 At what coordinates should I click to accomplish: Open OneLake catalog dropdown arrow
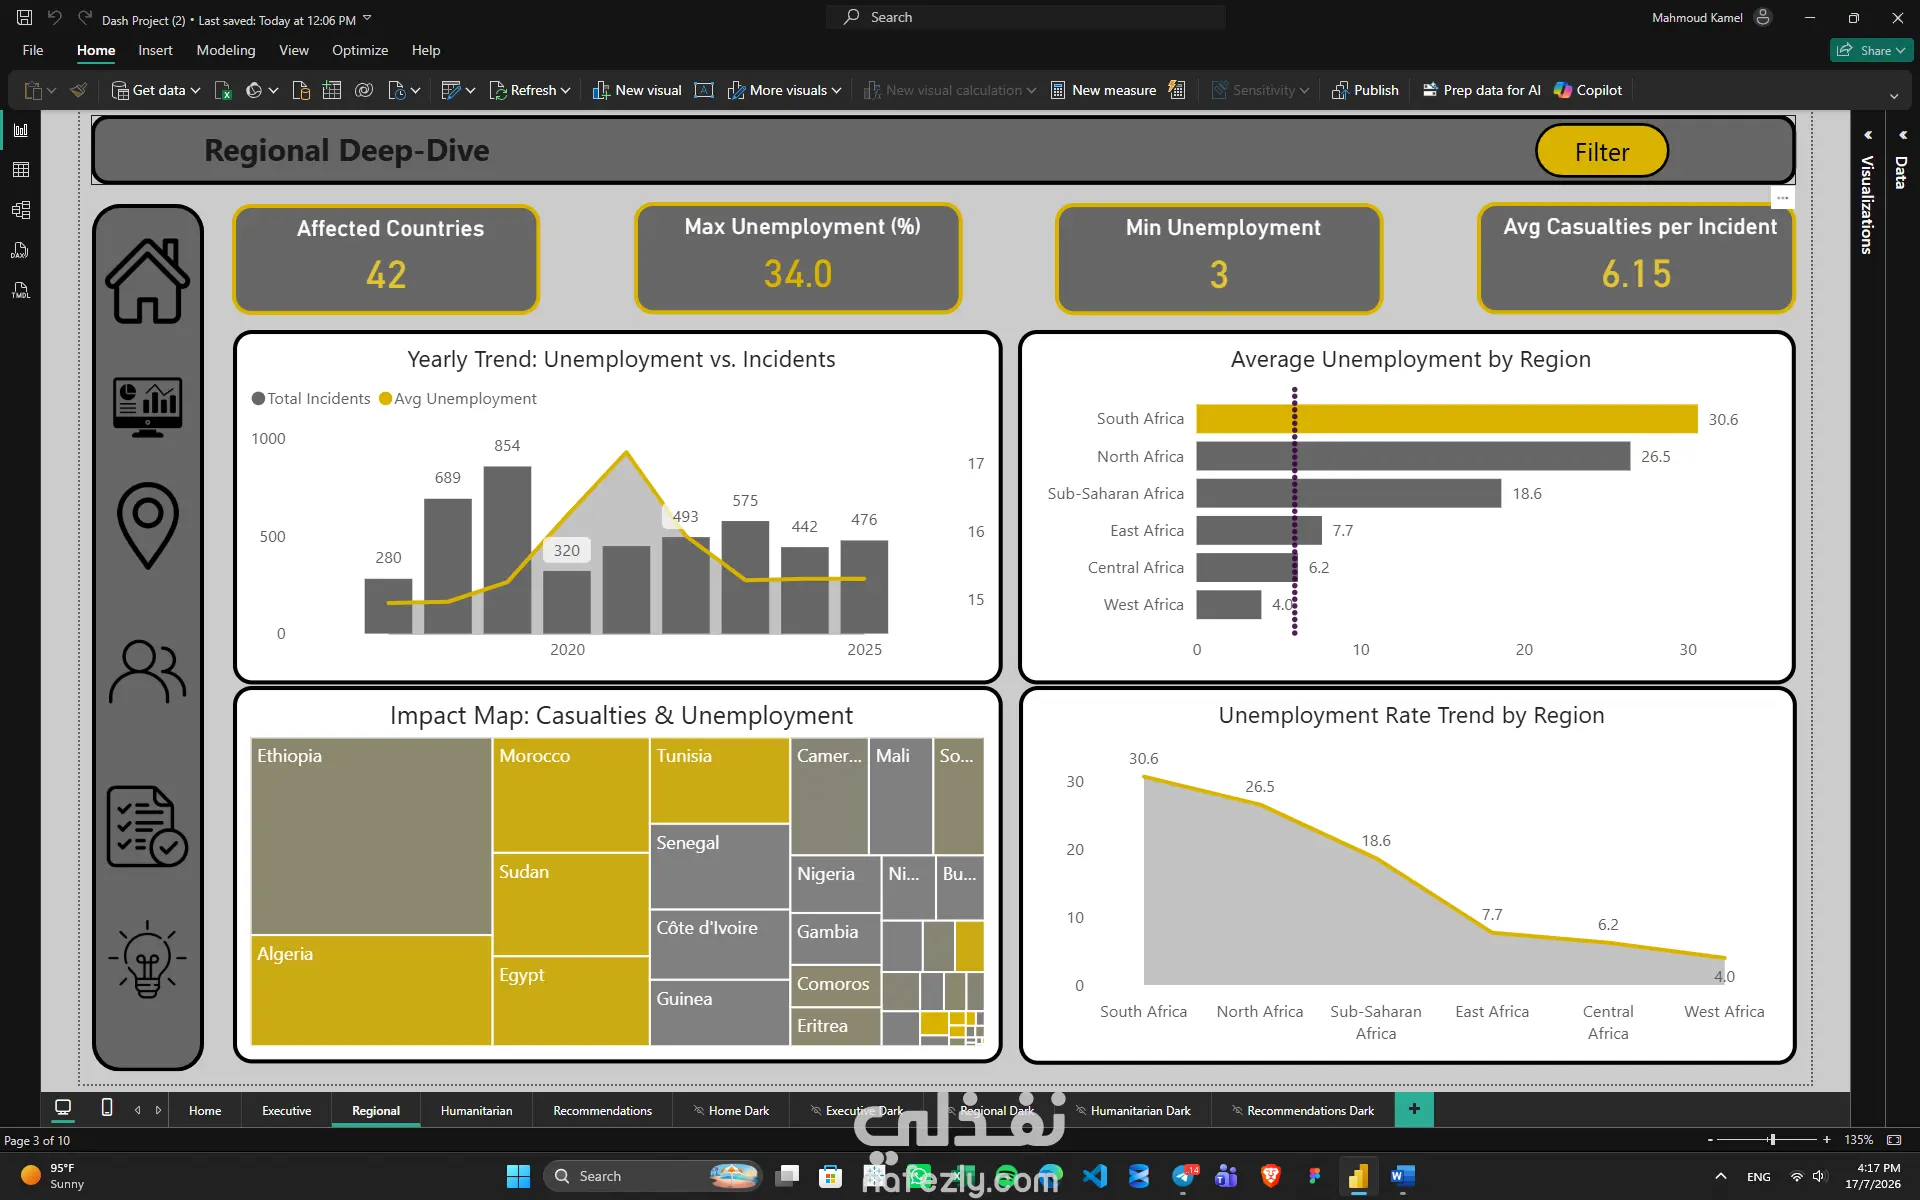(273, 90)
